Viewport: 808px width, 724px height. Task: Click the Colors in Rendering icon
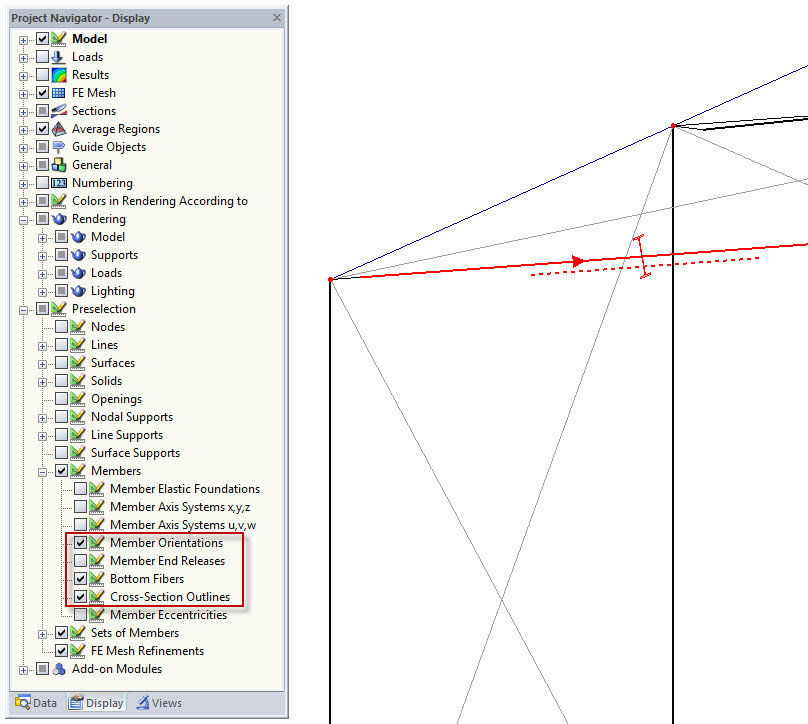point(59,200)
